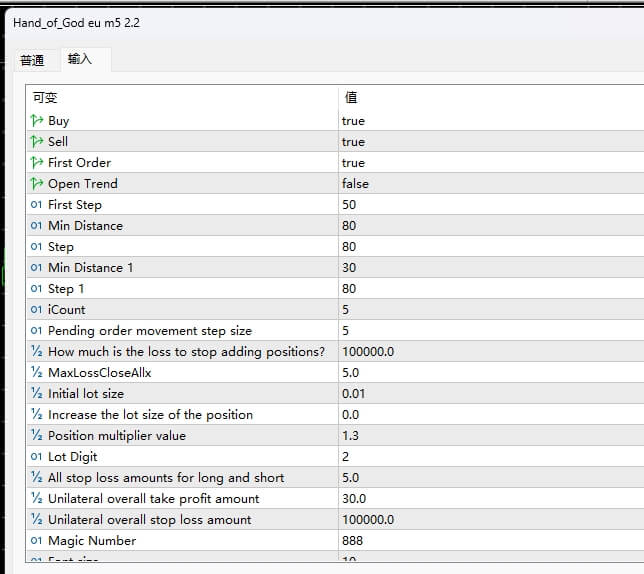Open the First Order value dropdown

[353, 163]
